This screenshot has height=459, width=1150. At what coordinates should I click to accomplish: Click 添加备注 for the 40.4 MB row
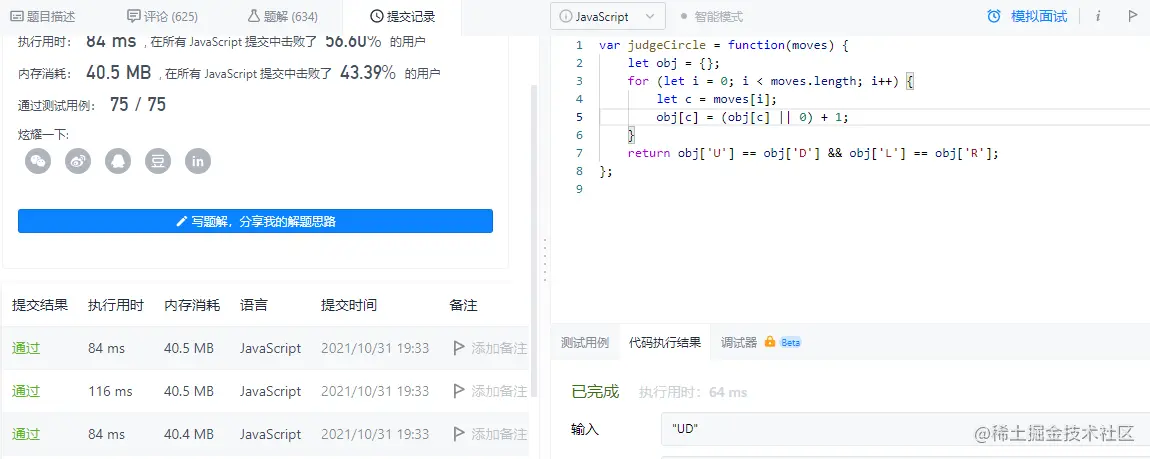(x=499, y=434)
